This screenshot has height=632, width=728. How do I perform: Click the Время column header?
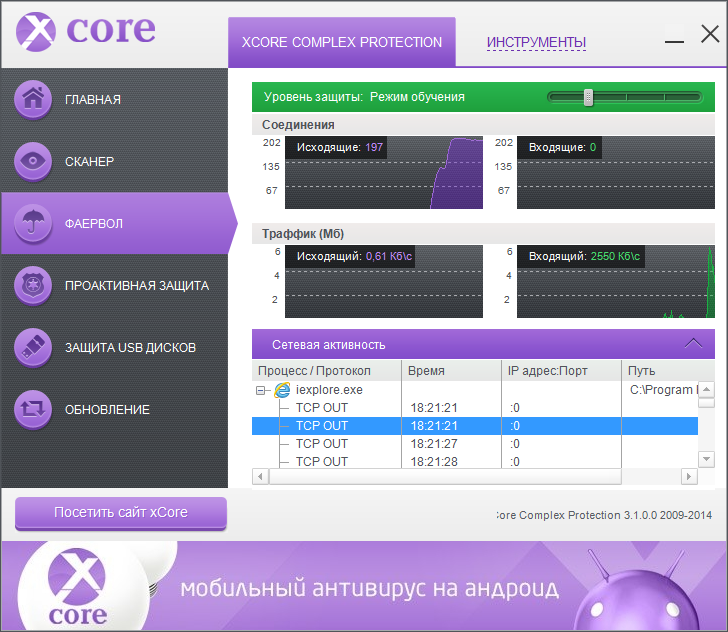[x=451, y=371]
